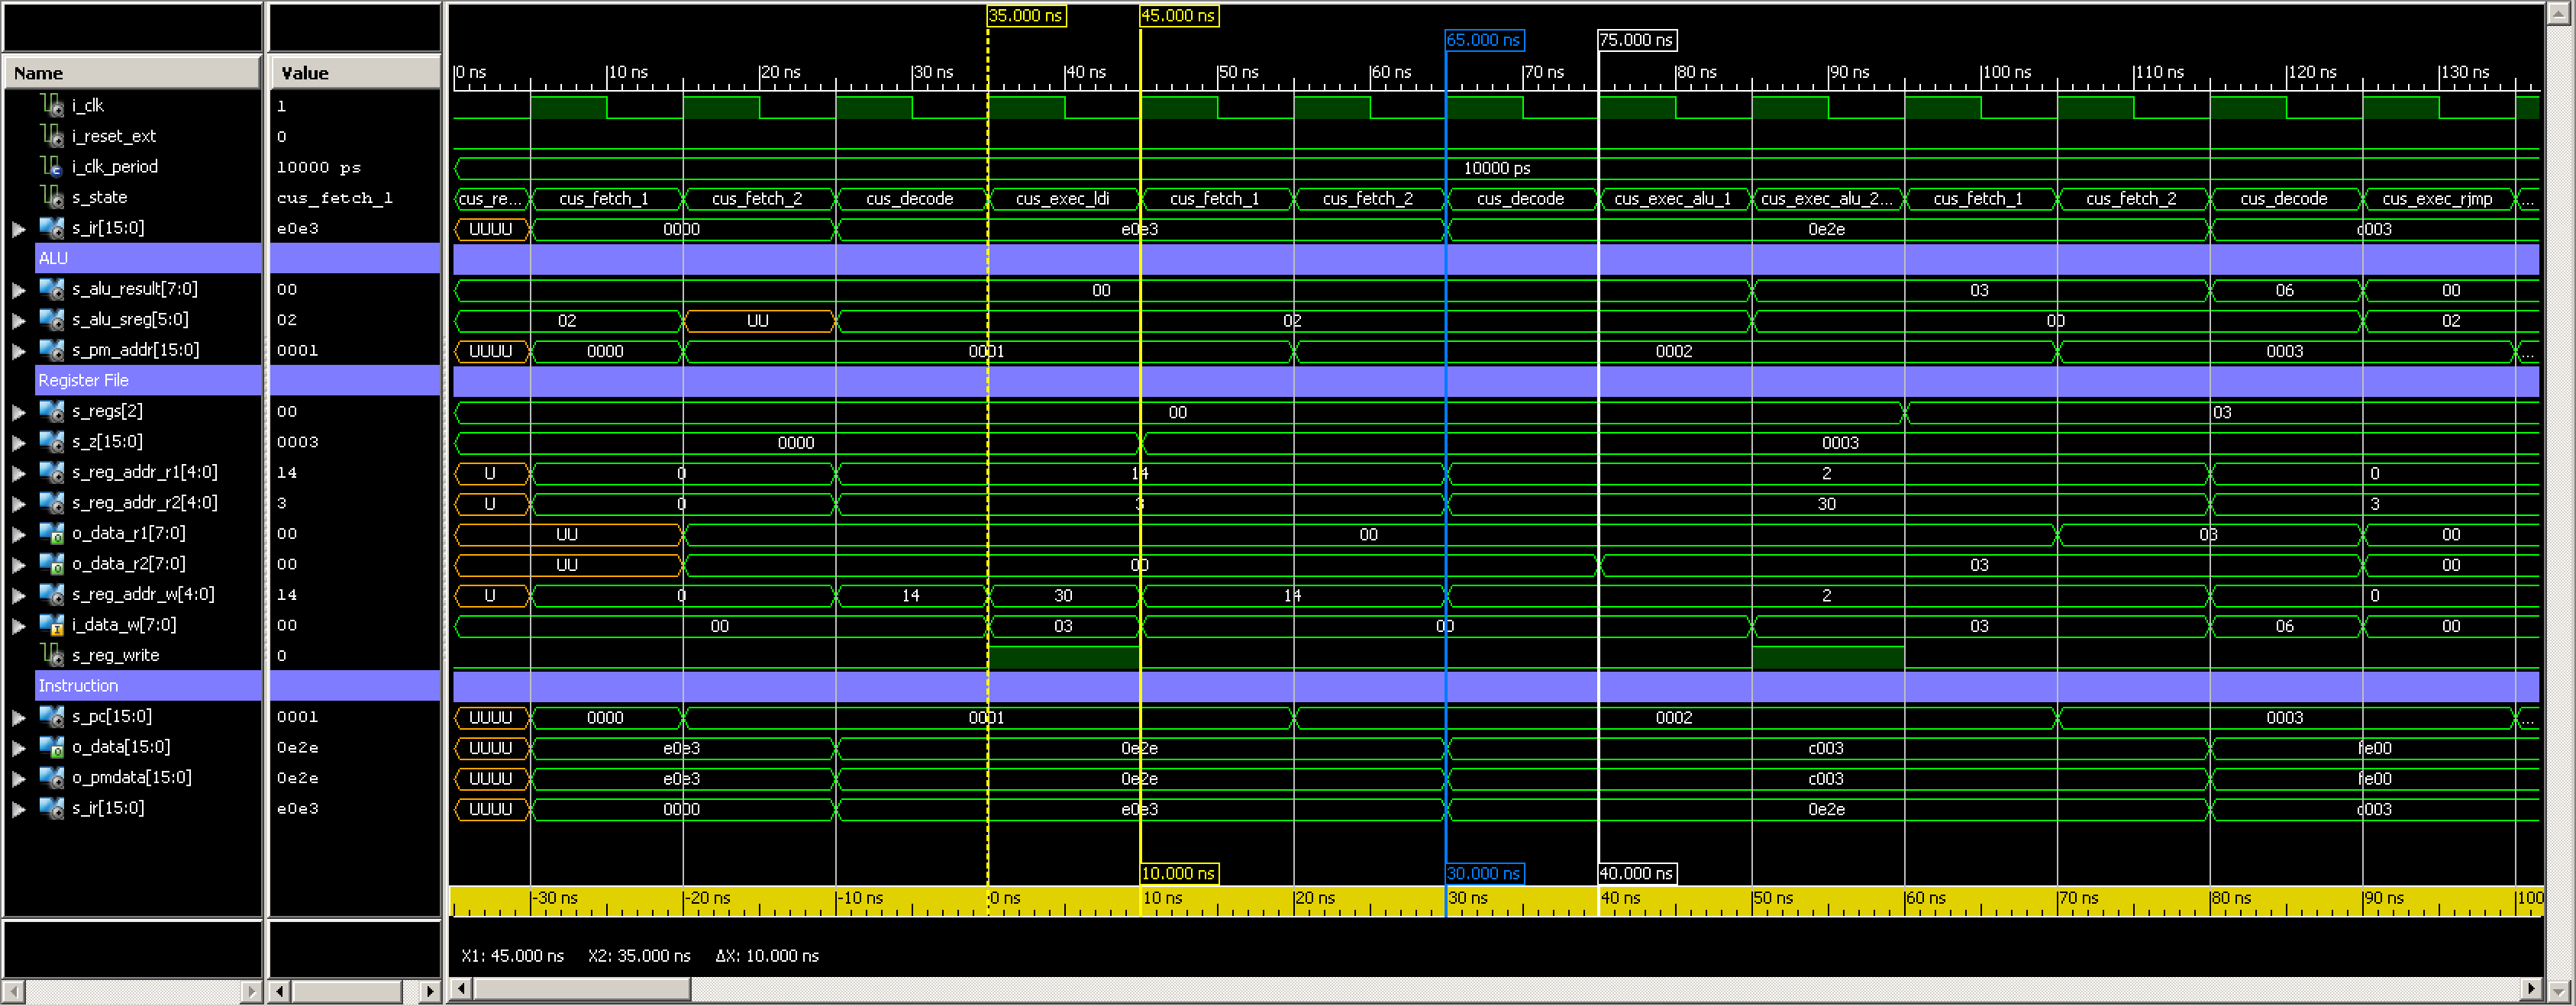
Task: Click the i_clk signal waveform icon
Action: 50,105
